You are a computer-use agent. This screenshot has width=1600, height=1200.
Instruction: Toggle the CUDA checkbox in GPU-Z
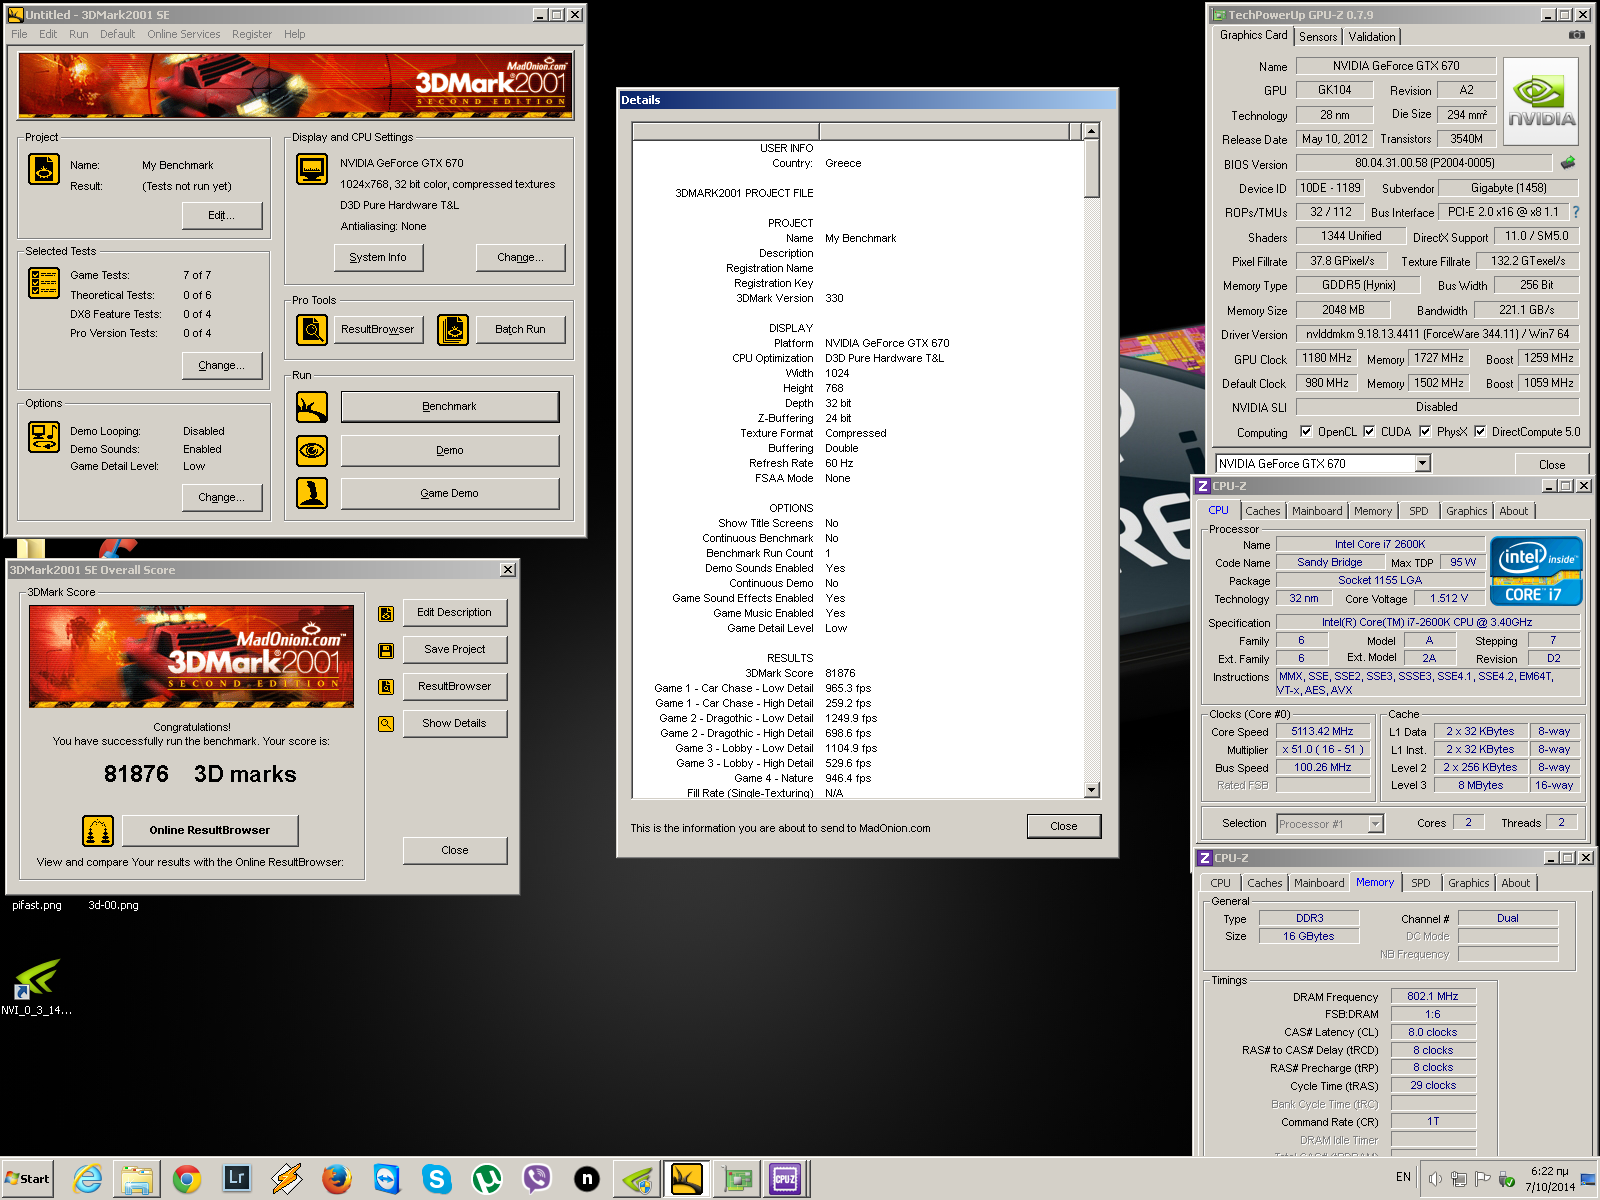click(1369, 432)
